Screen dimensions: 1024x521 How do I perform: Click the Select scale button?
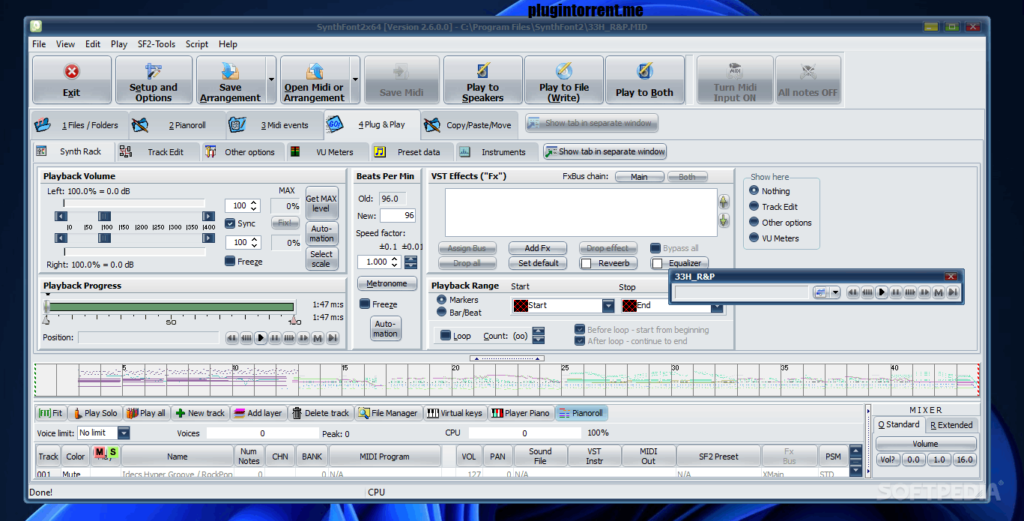click(321, 259)
